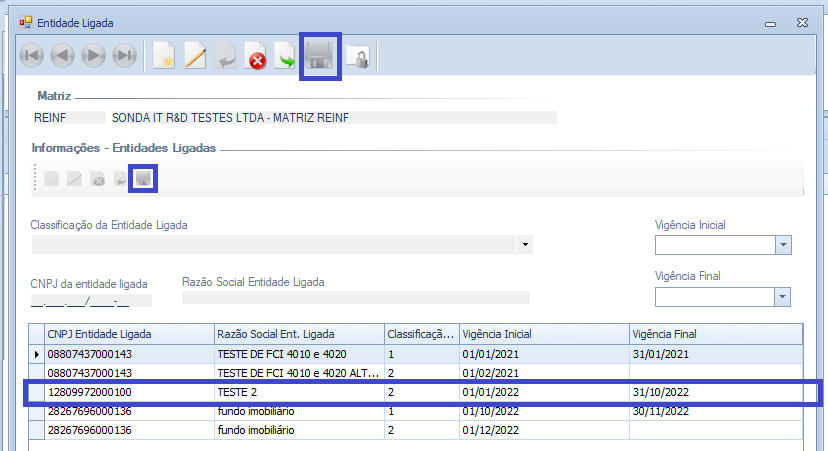Go to the previous record

(63, 56)
